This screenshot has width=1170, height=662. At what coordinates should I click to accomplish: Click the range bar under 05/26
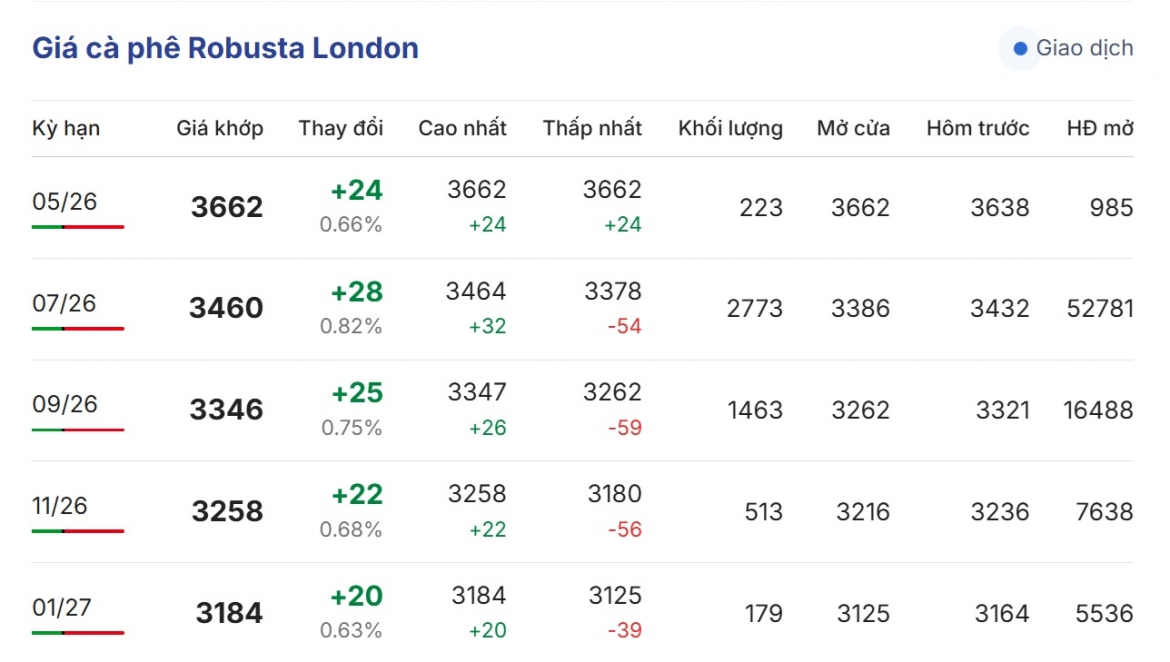click(78, 227)
